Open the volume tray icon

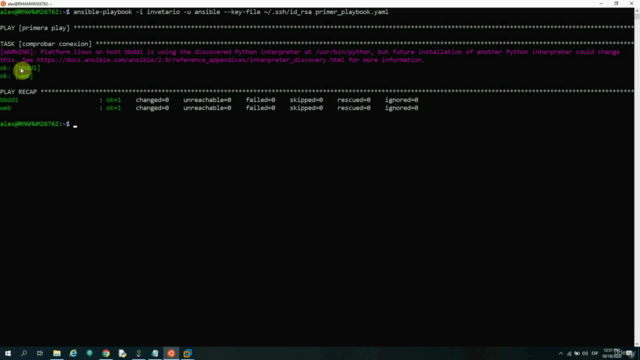click(x=585, y=353)
